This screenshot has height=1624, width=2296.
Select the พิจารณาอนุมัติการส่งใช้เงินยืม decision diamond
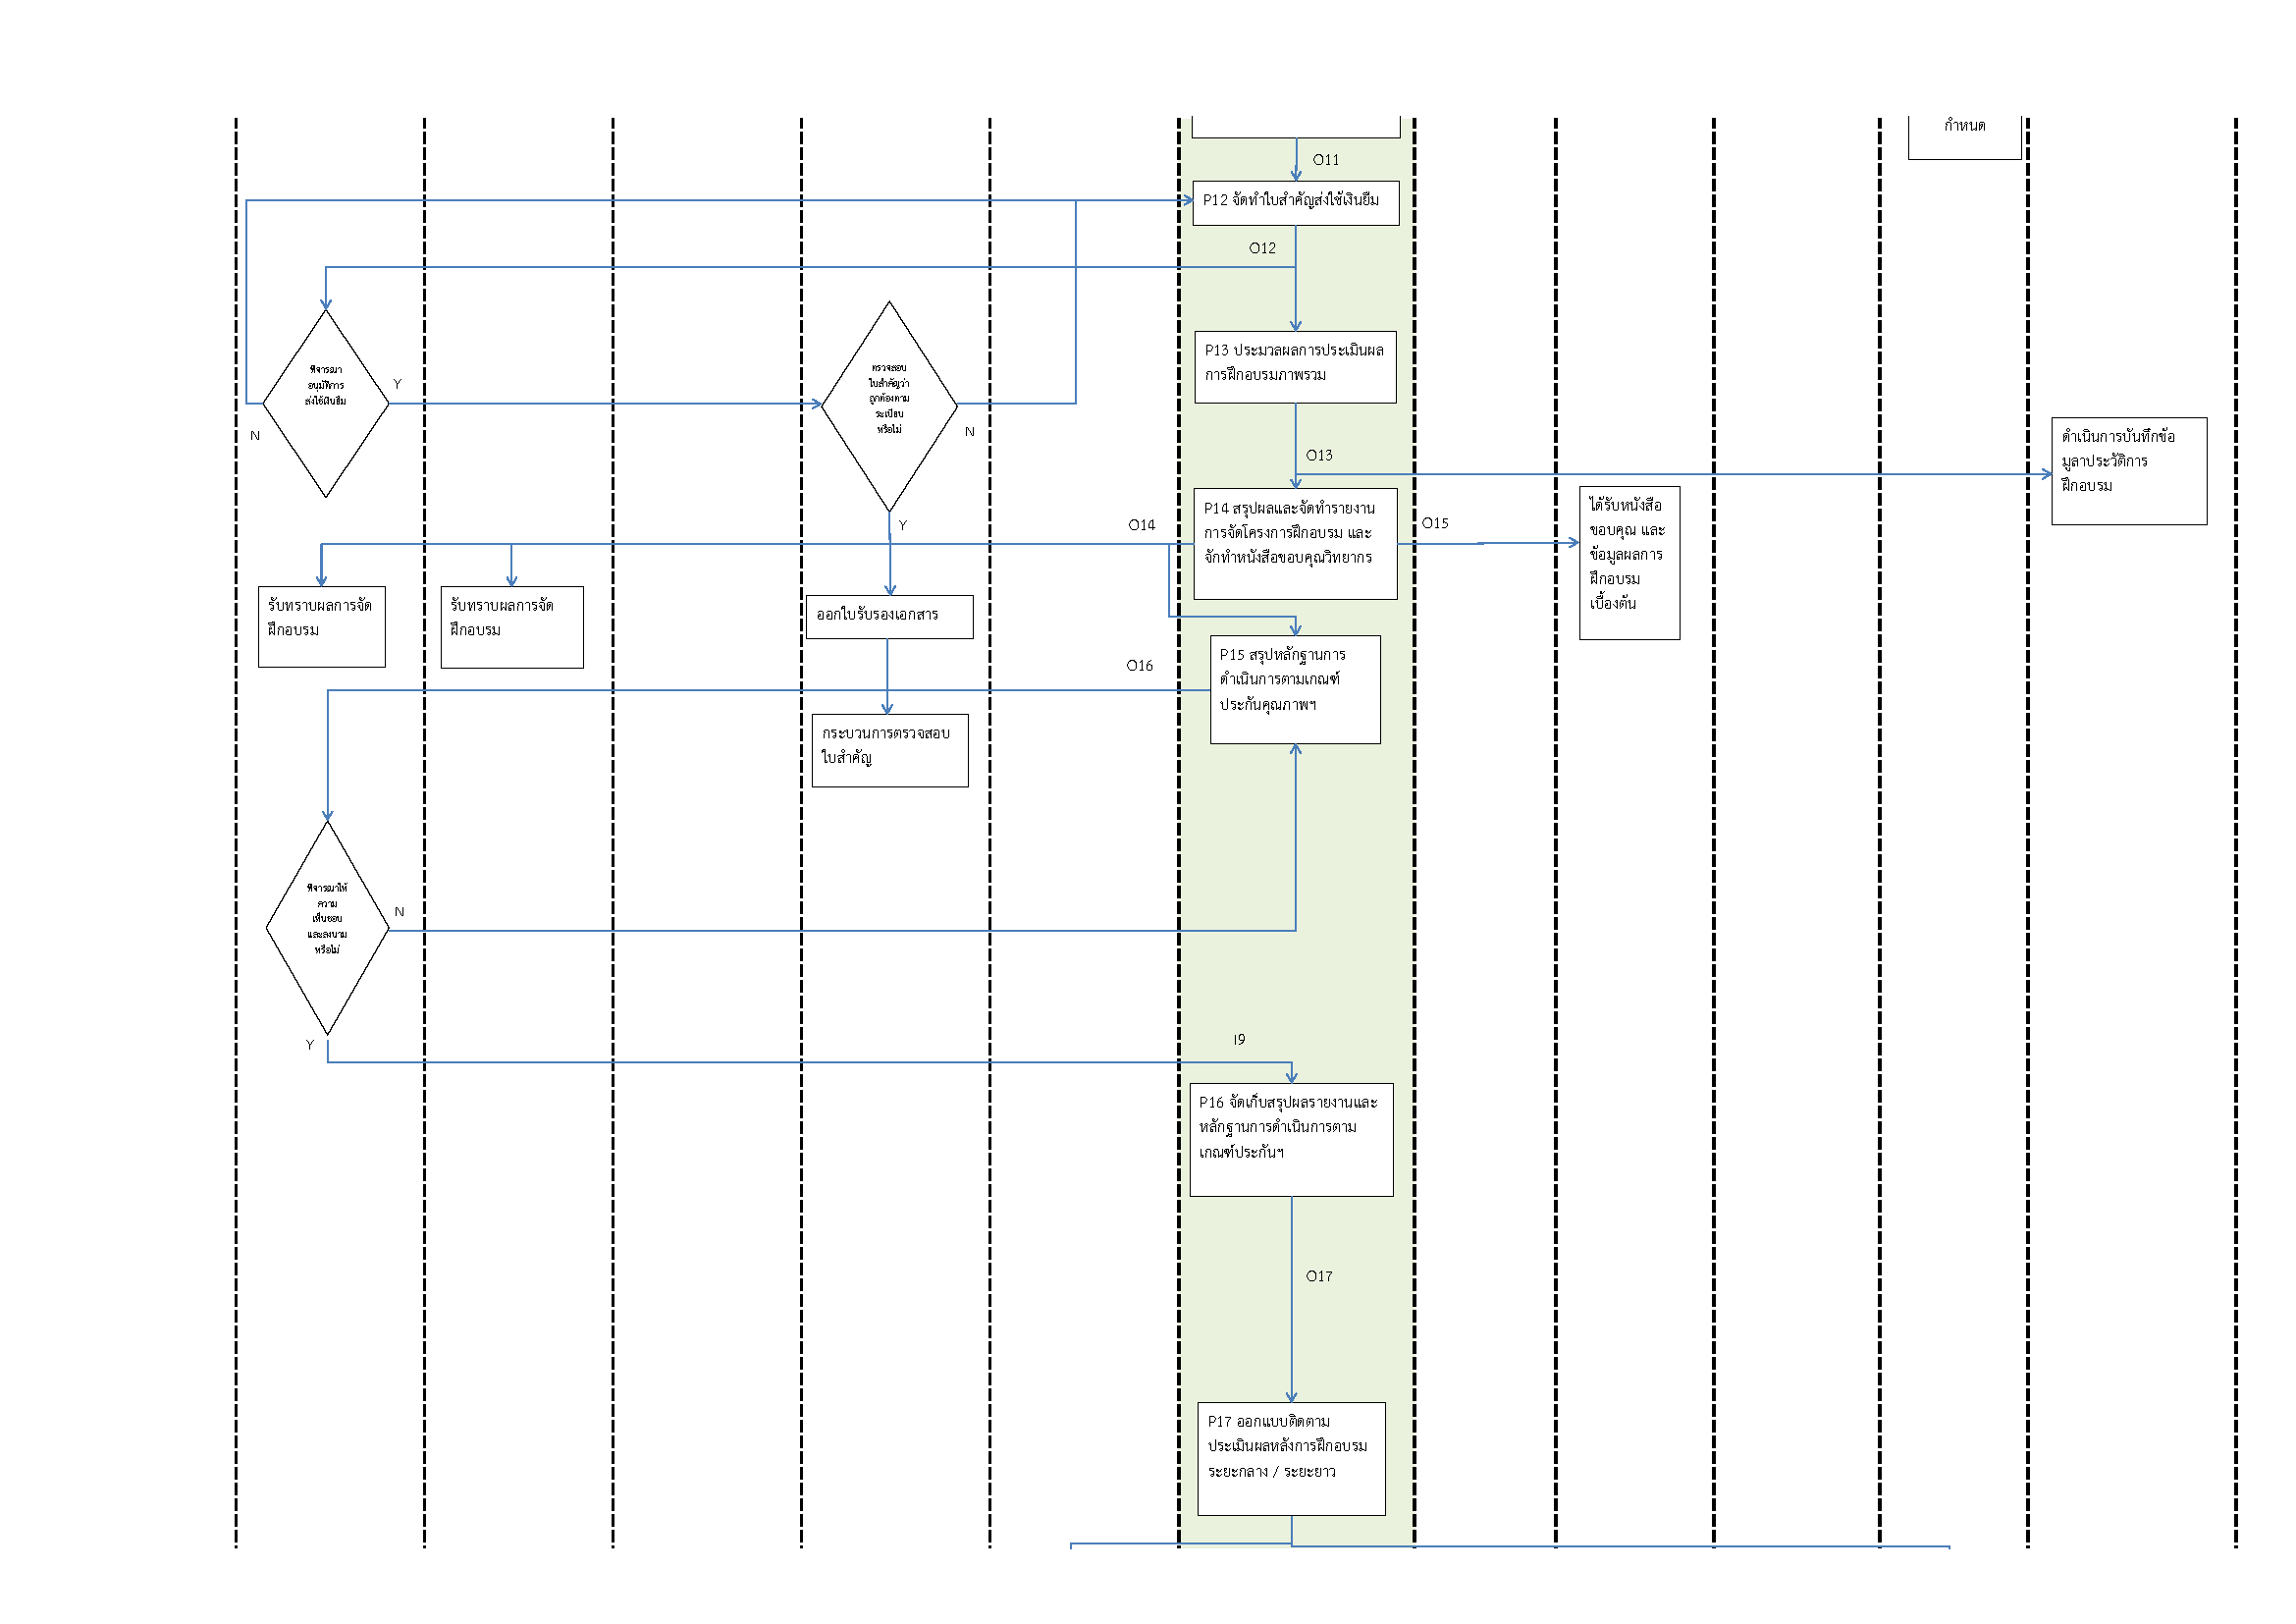point(325,403)
